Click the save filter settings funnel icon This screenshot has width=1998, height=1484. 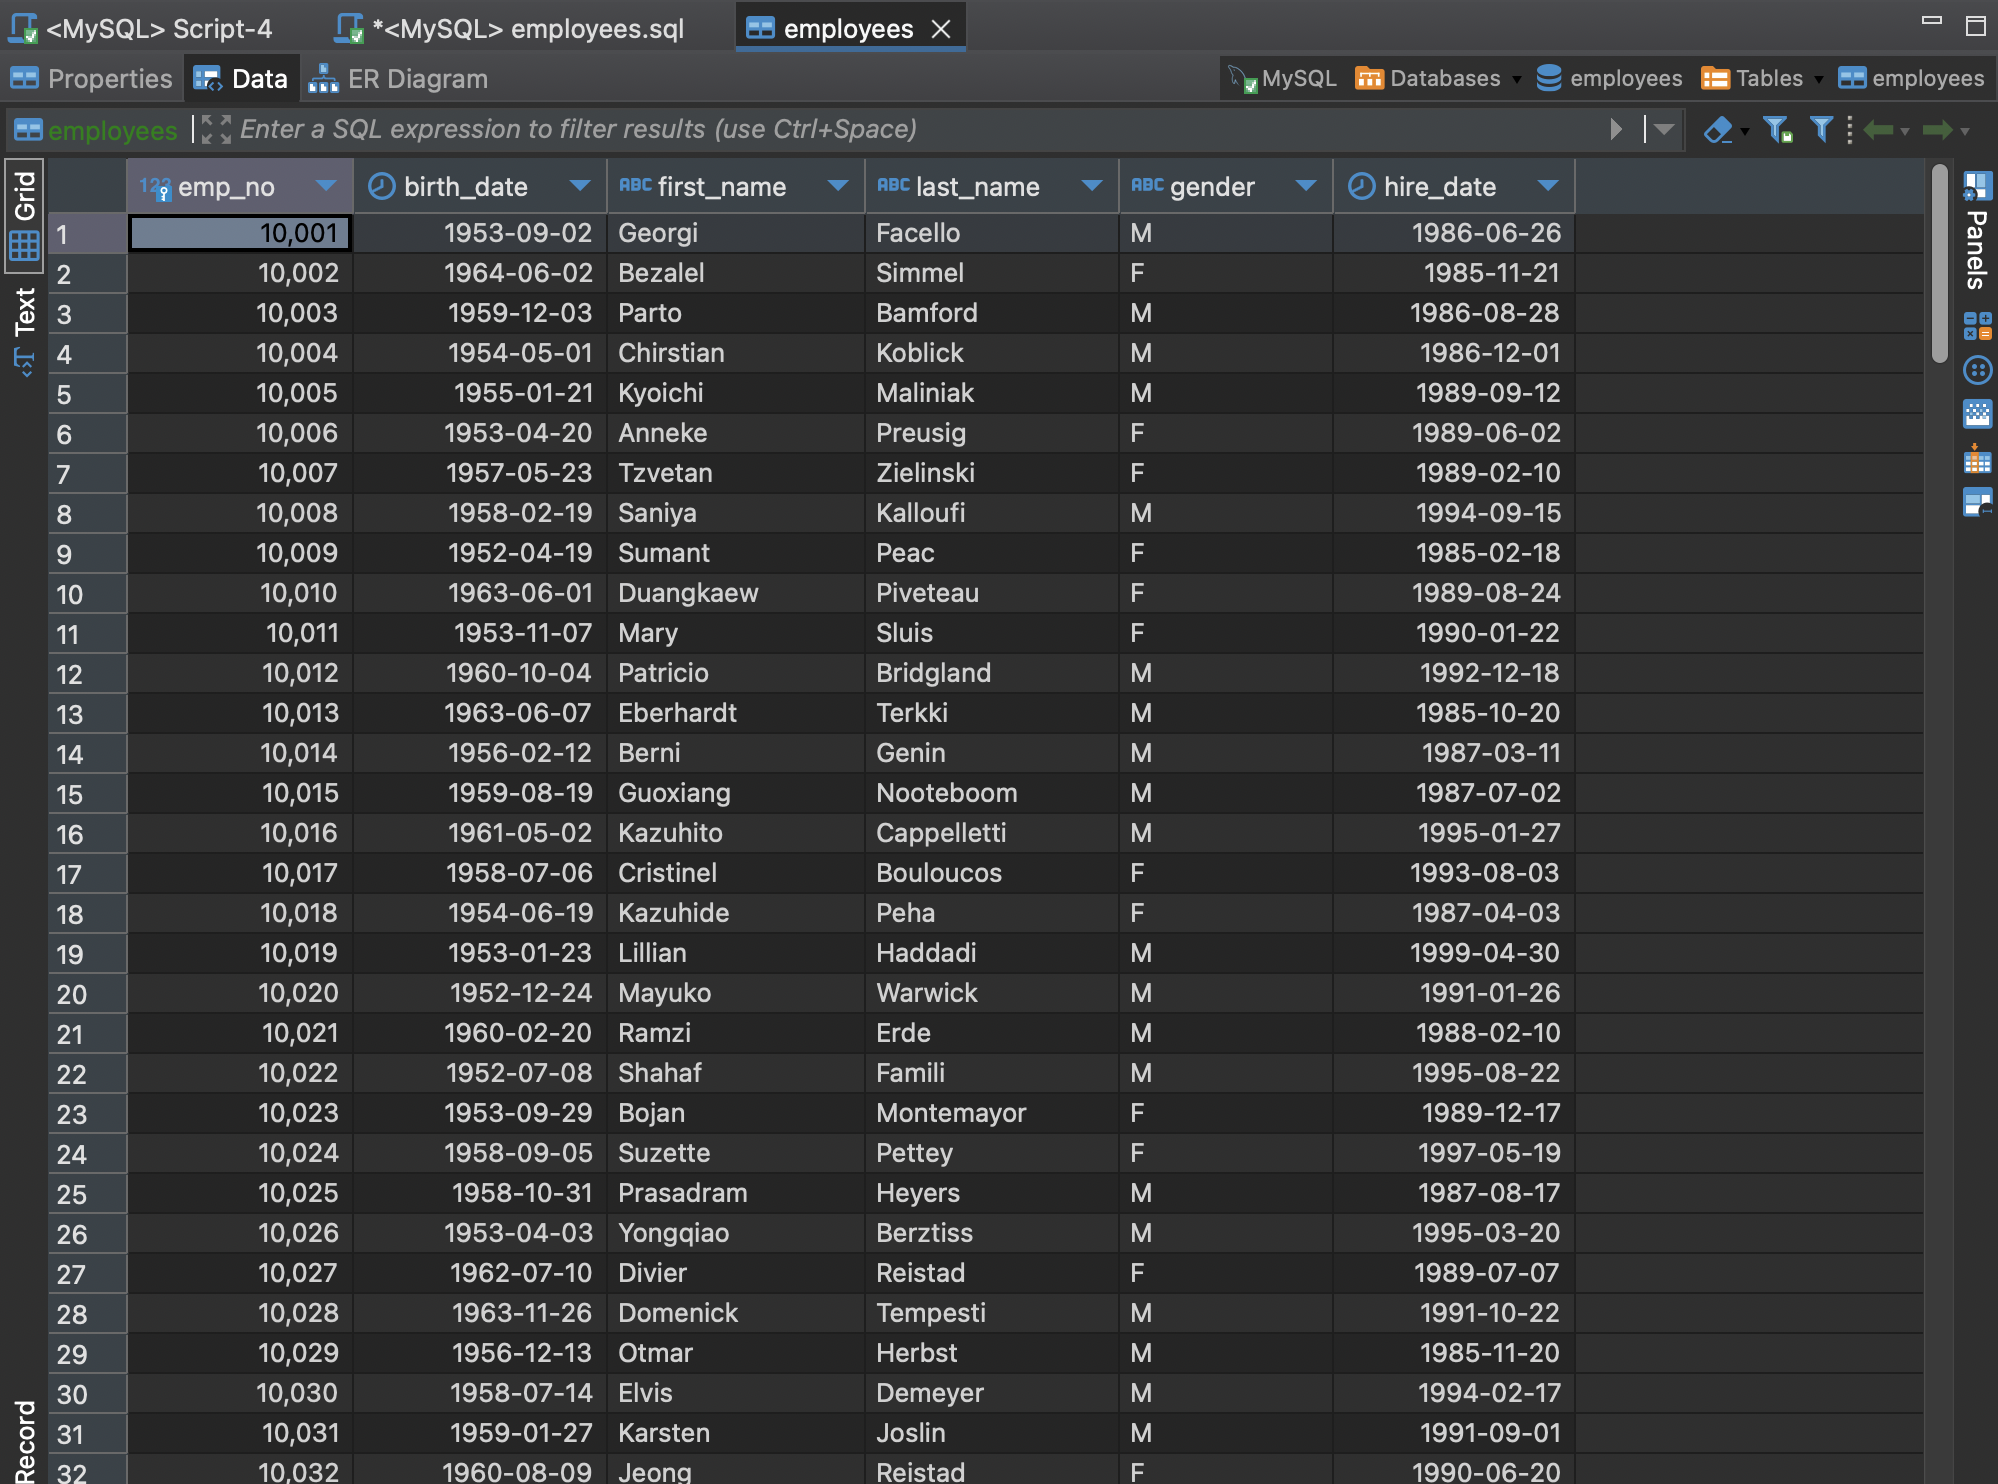pyautogui.click(x=1777, y=130)
